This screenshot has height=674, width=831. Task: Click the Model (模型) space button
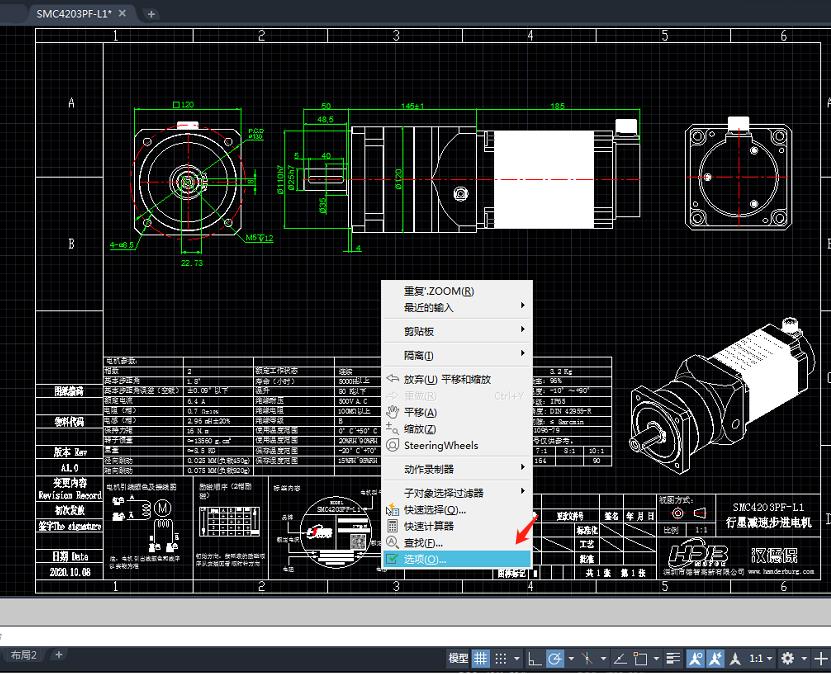pyautogui.click(x=458, y=658)
